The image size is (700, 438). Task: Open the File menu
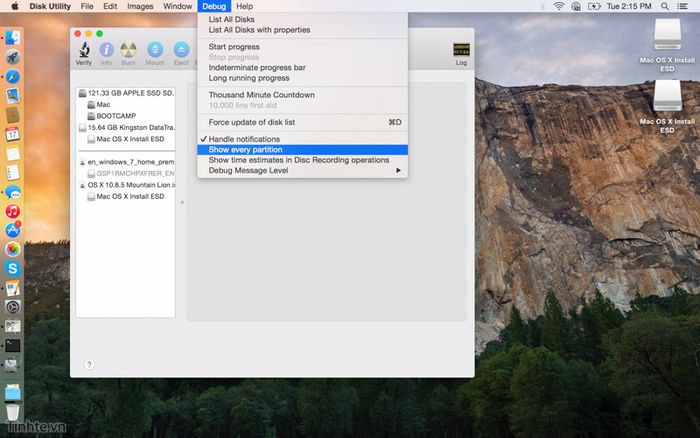(x=87, y=6)
